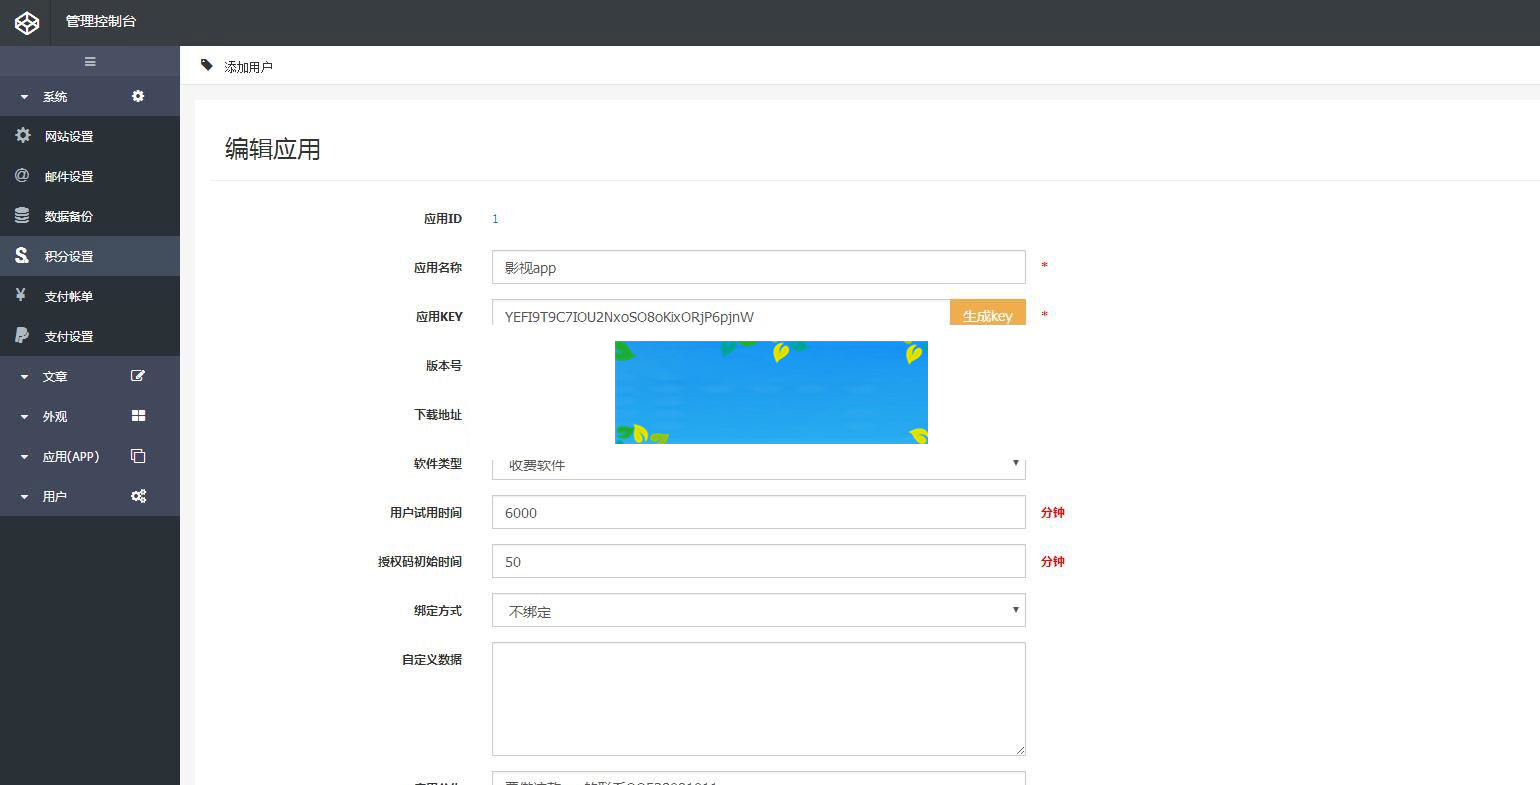Click the cube logo in the top bar
The height and width of the screenshot is (785, 1540).
[x=26, y=22]
